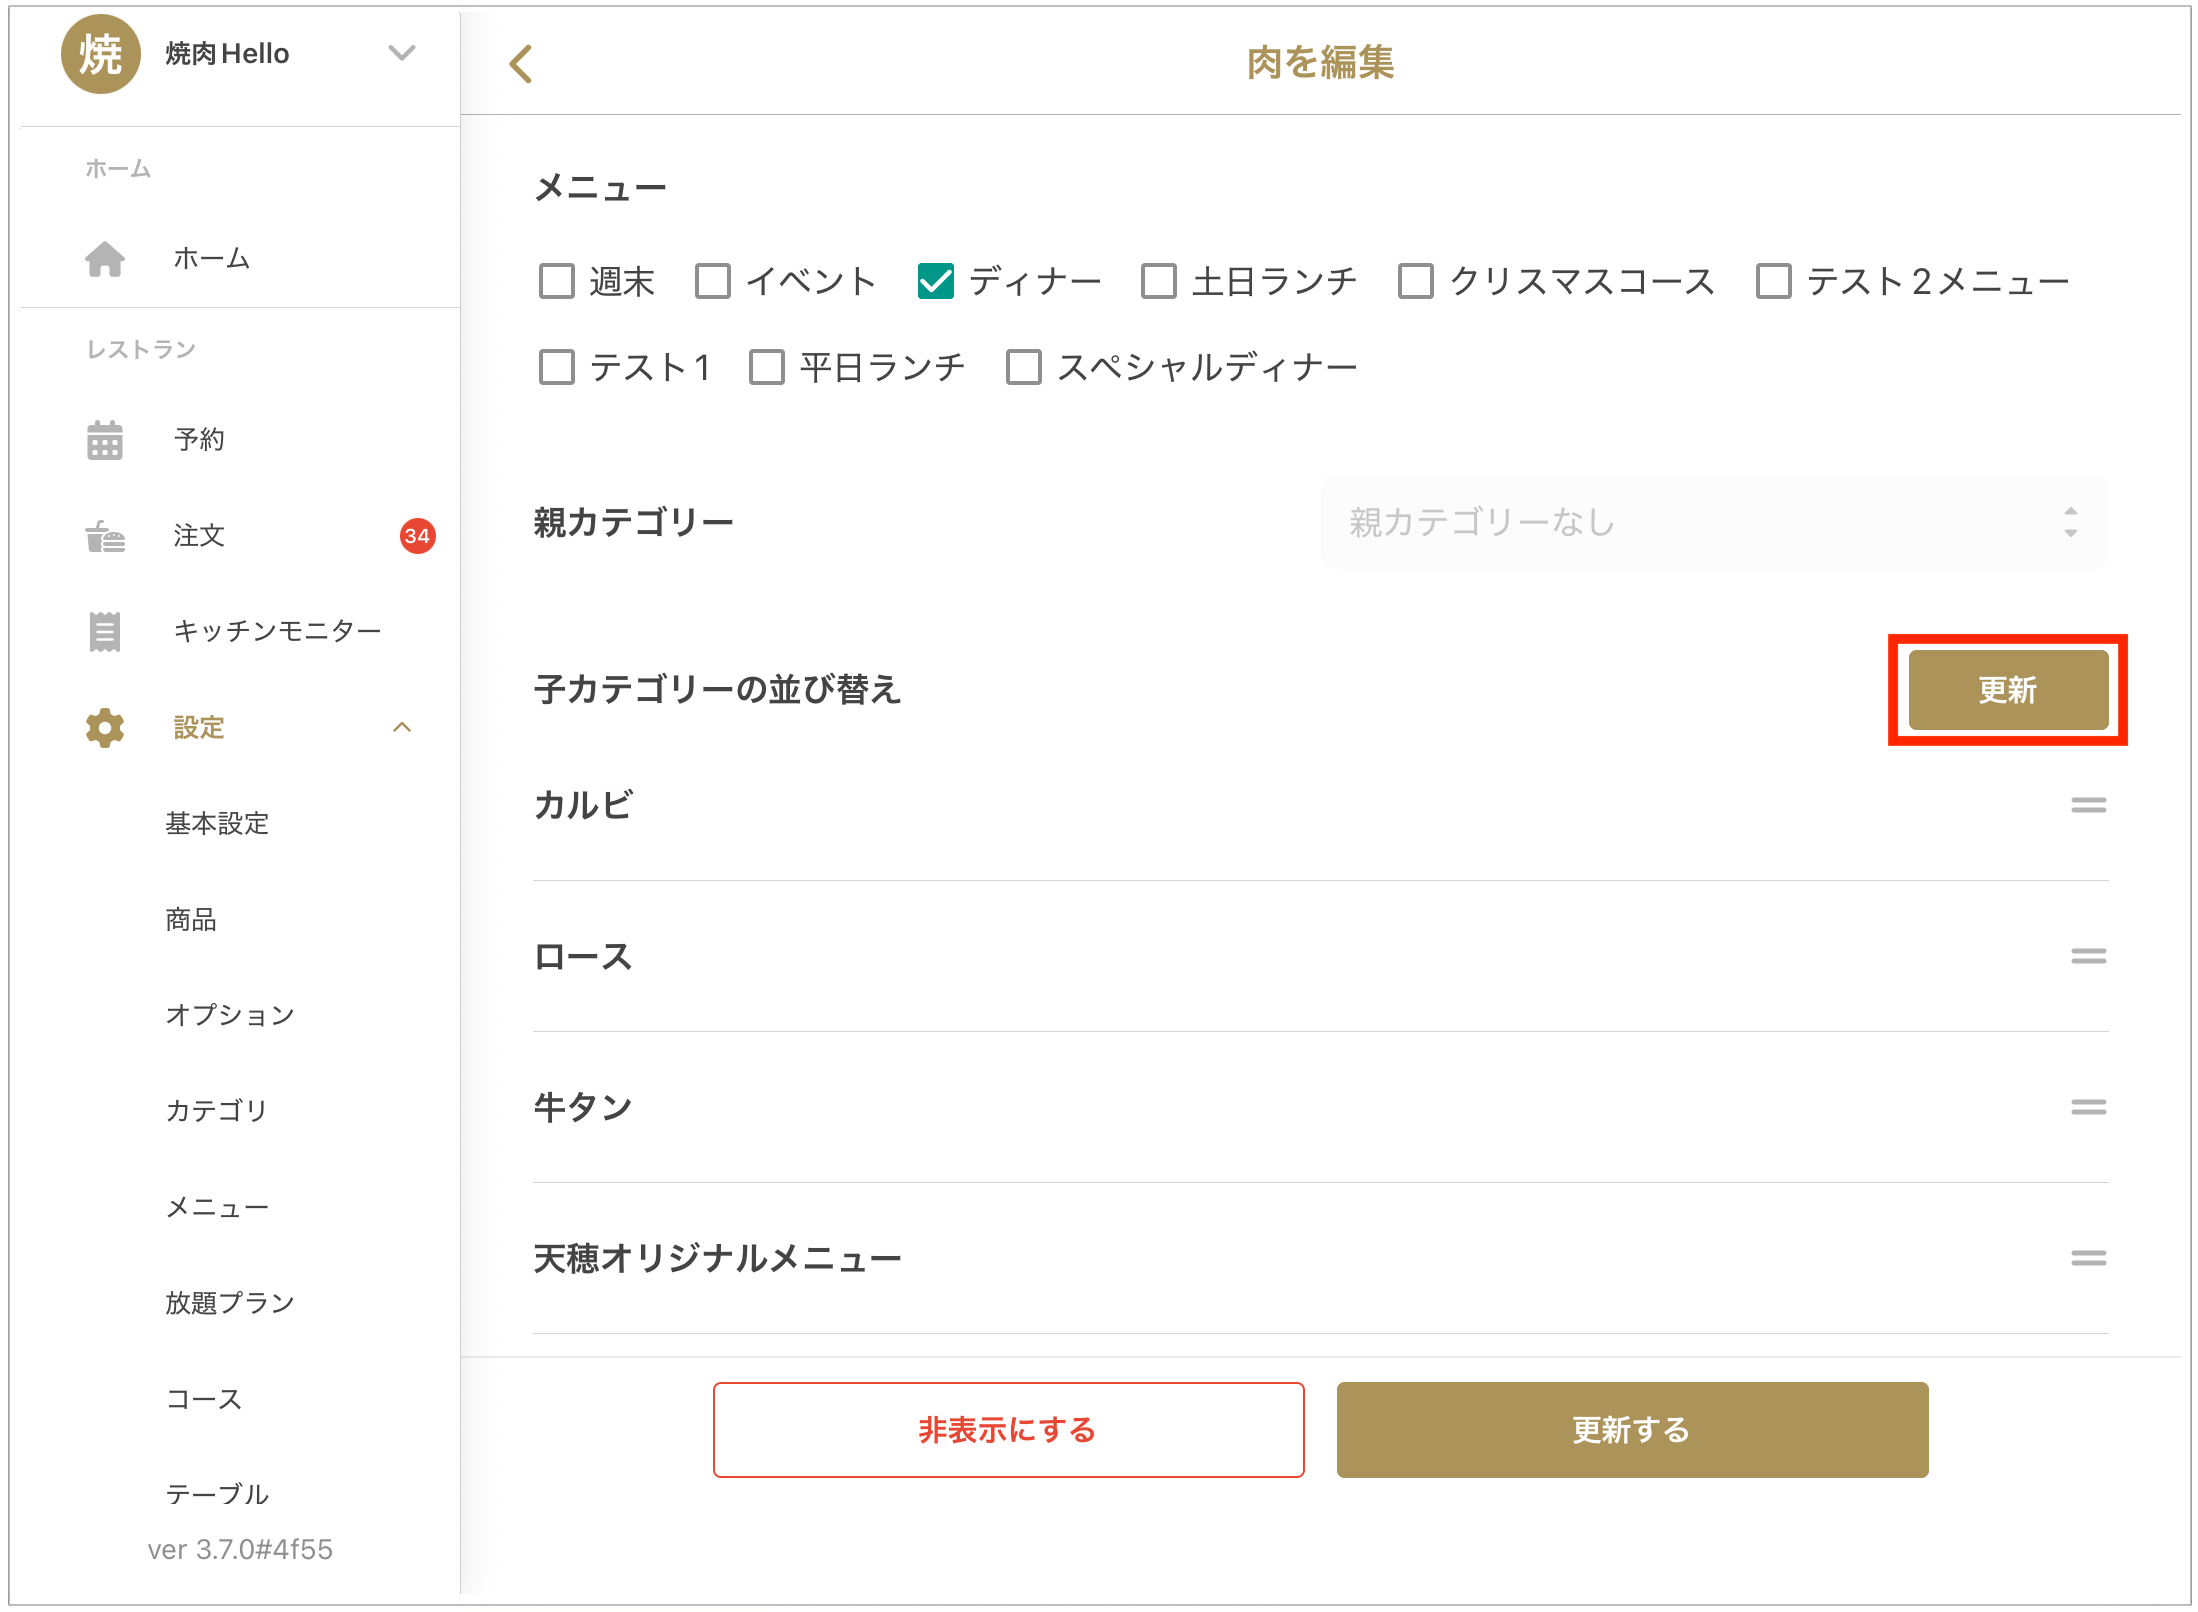2198x1612 pixels.
Task: Collapse the 設定 section chevron
Action: (x=402, y=728)
